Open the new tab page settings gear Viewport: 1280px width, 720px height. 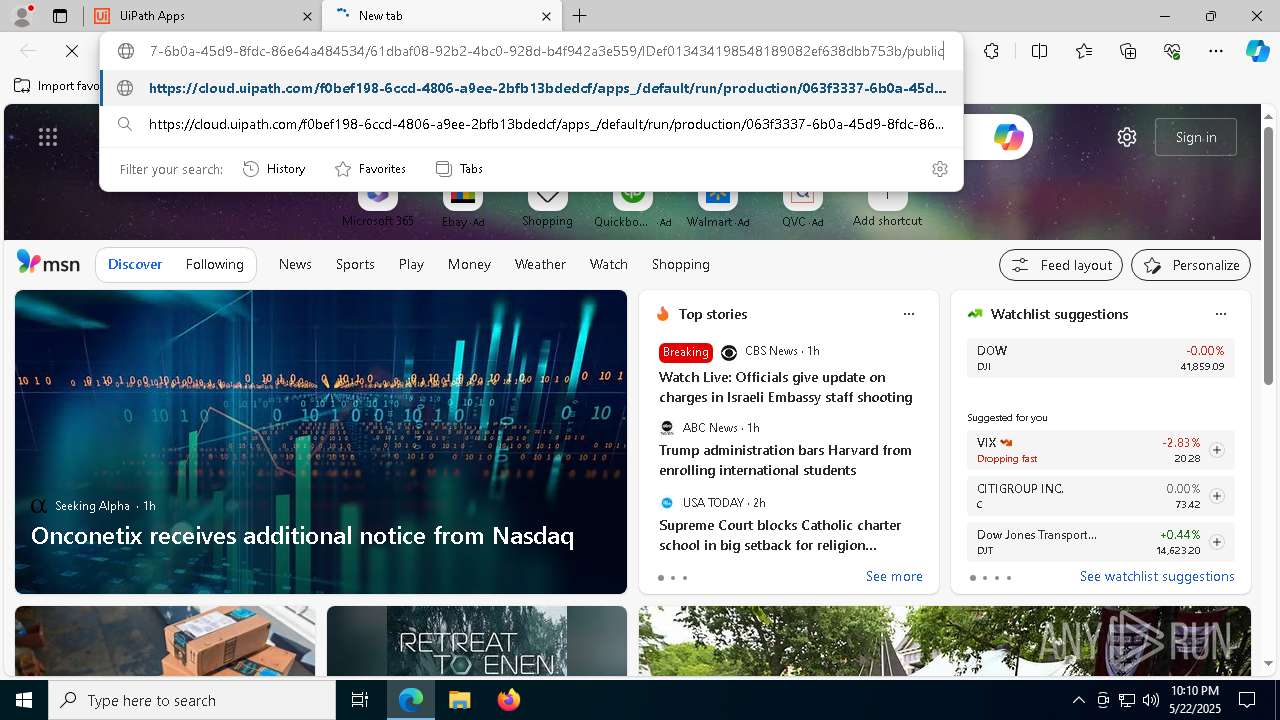[x=1127, y=137]
